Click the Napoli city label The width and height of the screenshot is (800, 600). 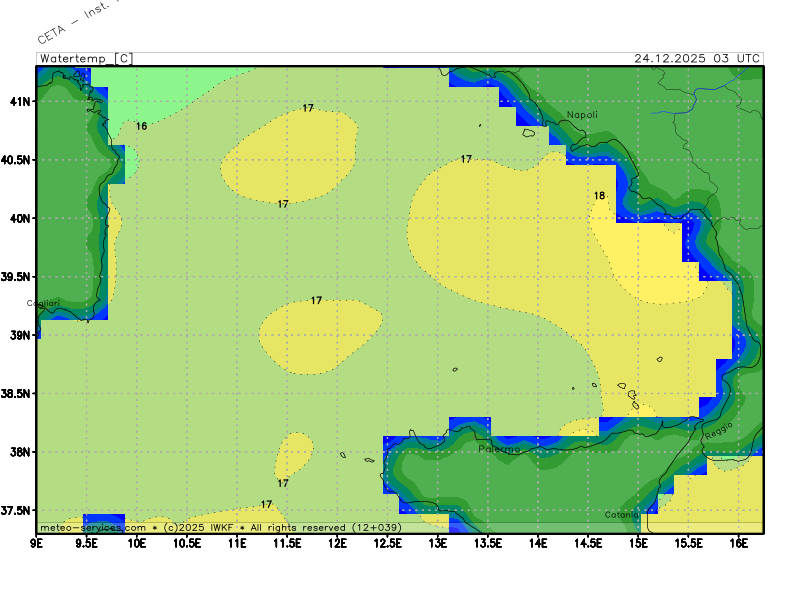[x=582, y=115]
